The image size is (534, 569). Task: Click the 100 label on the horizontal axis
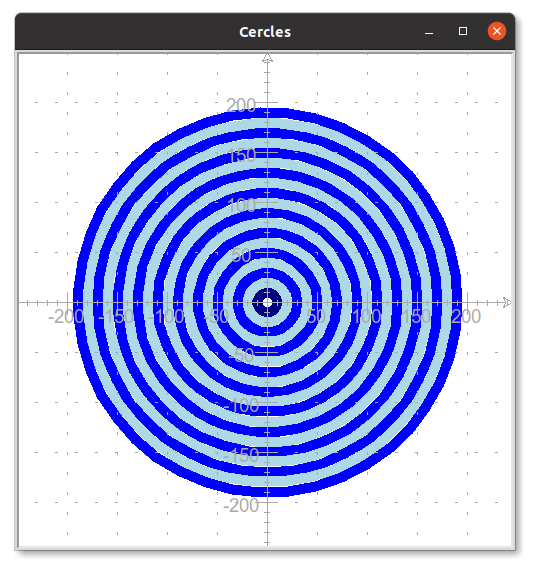point(367,317)
